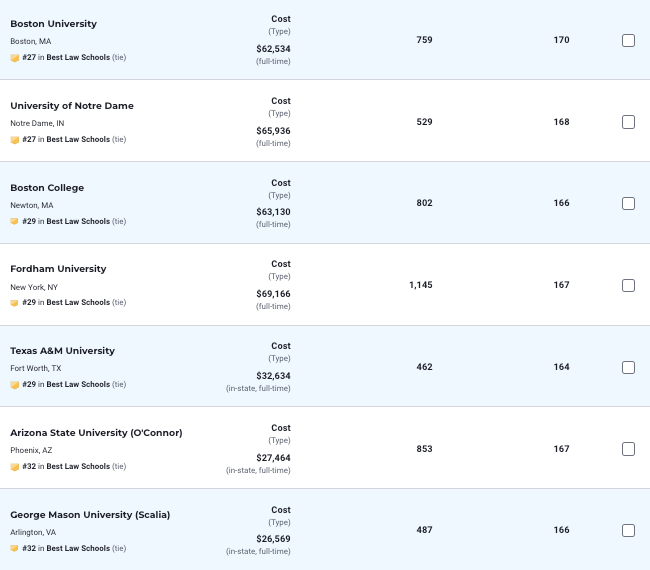Mark the Texas A&M University checkbox
Viewport: 650px width, 570px height.
(x=628, y=367)
